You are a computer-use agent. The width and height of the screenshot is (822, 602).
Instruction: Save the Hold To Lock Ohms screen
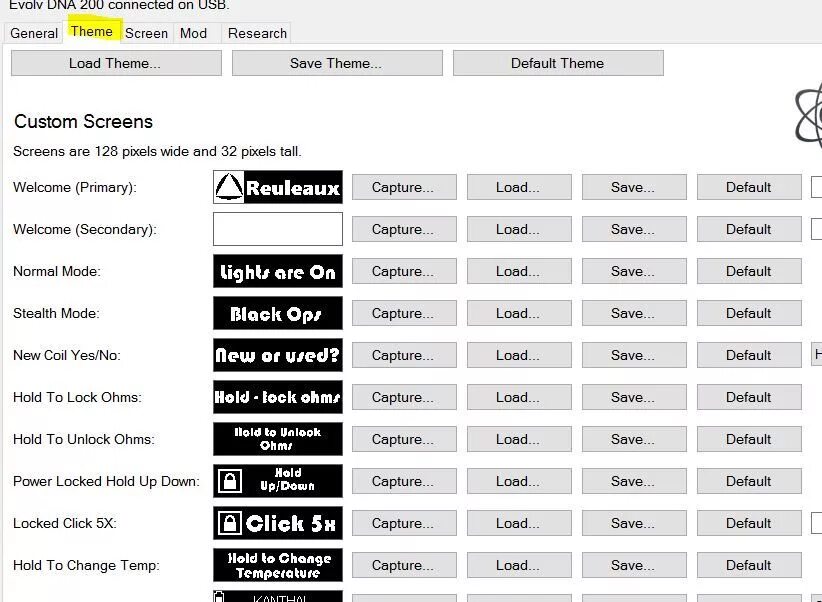(x=634, y=397)
